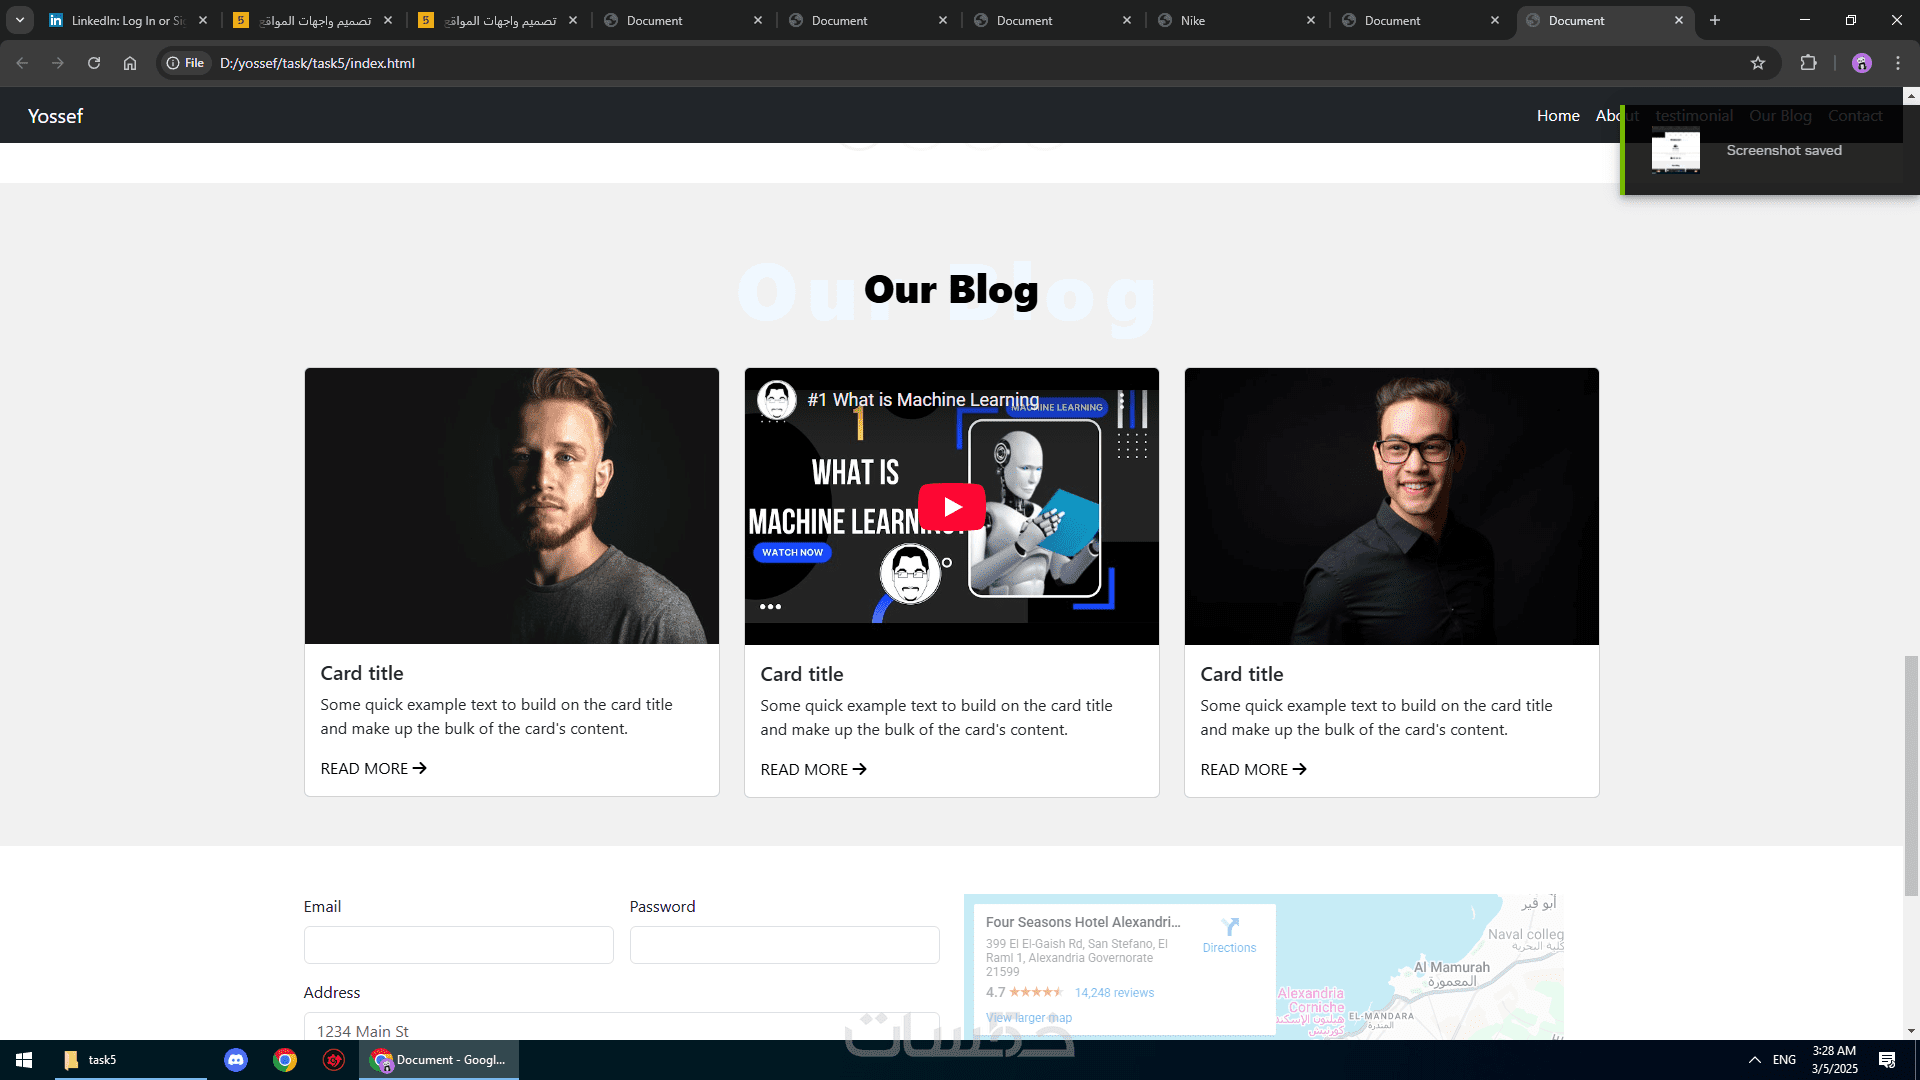The image size is (1920, 1080).
Task: Open the tab search dropdown arrow
Action: click(20, 20)
